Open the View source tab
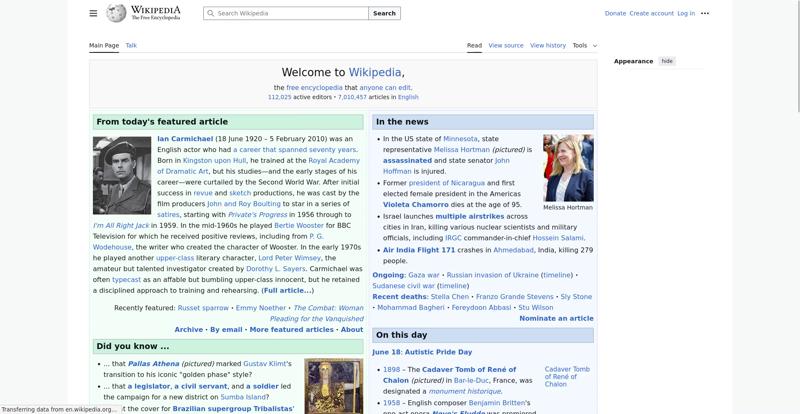Screen dimensions: 800x414 (506, 45)
